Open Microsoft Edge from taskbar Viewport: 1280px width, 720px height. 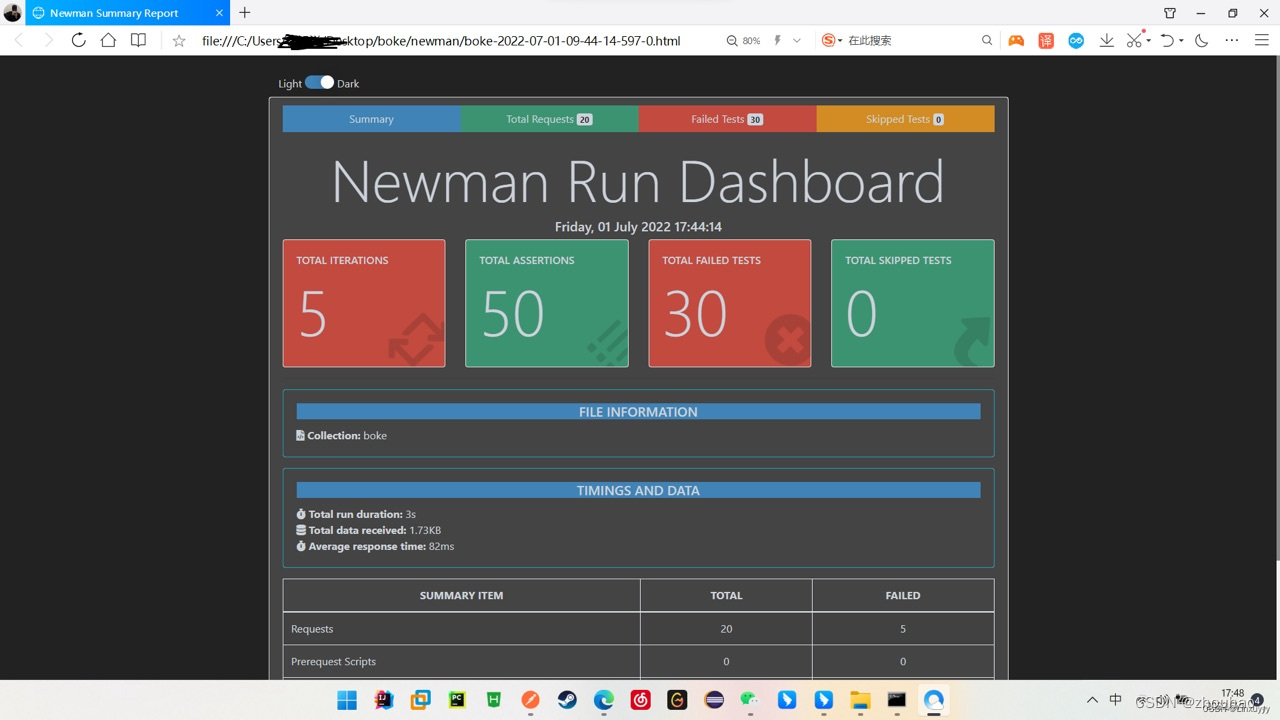click(x=604, y=700)
